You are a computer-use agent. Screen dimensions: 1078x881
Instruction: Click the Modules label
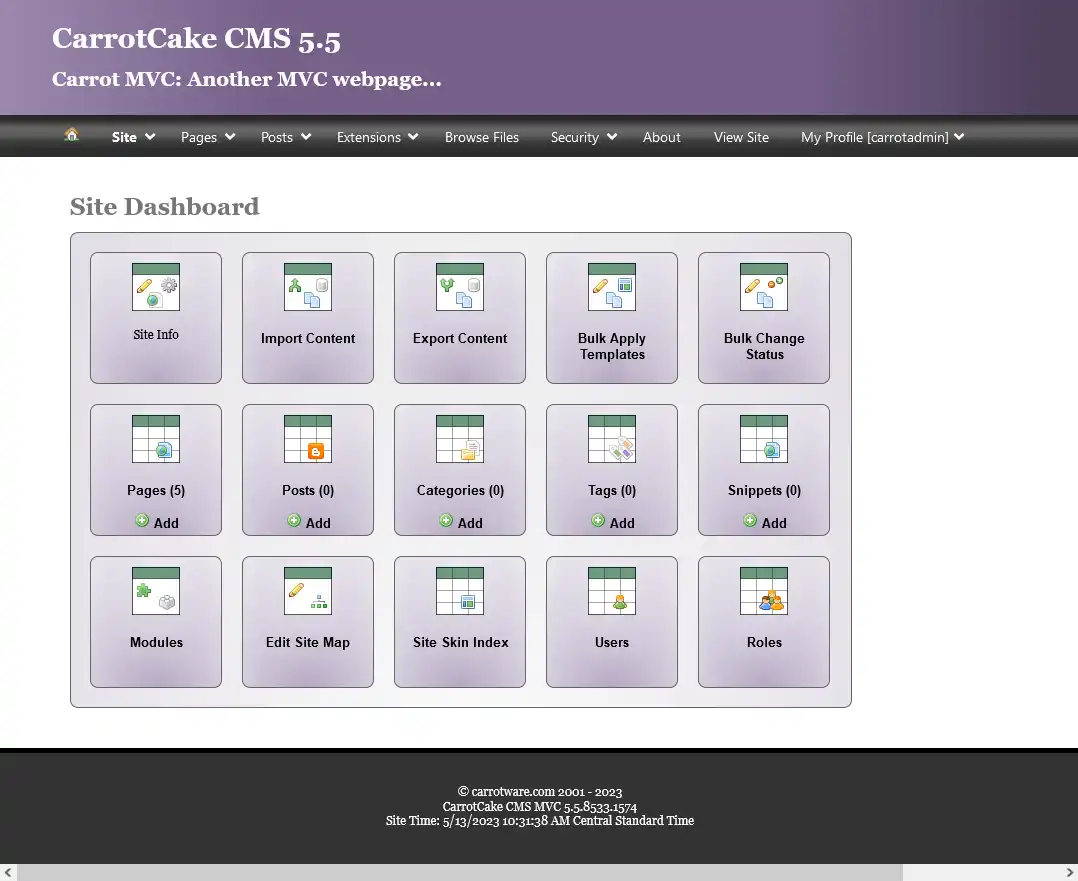(156, 642)
